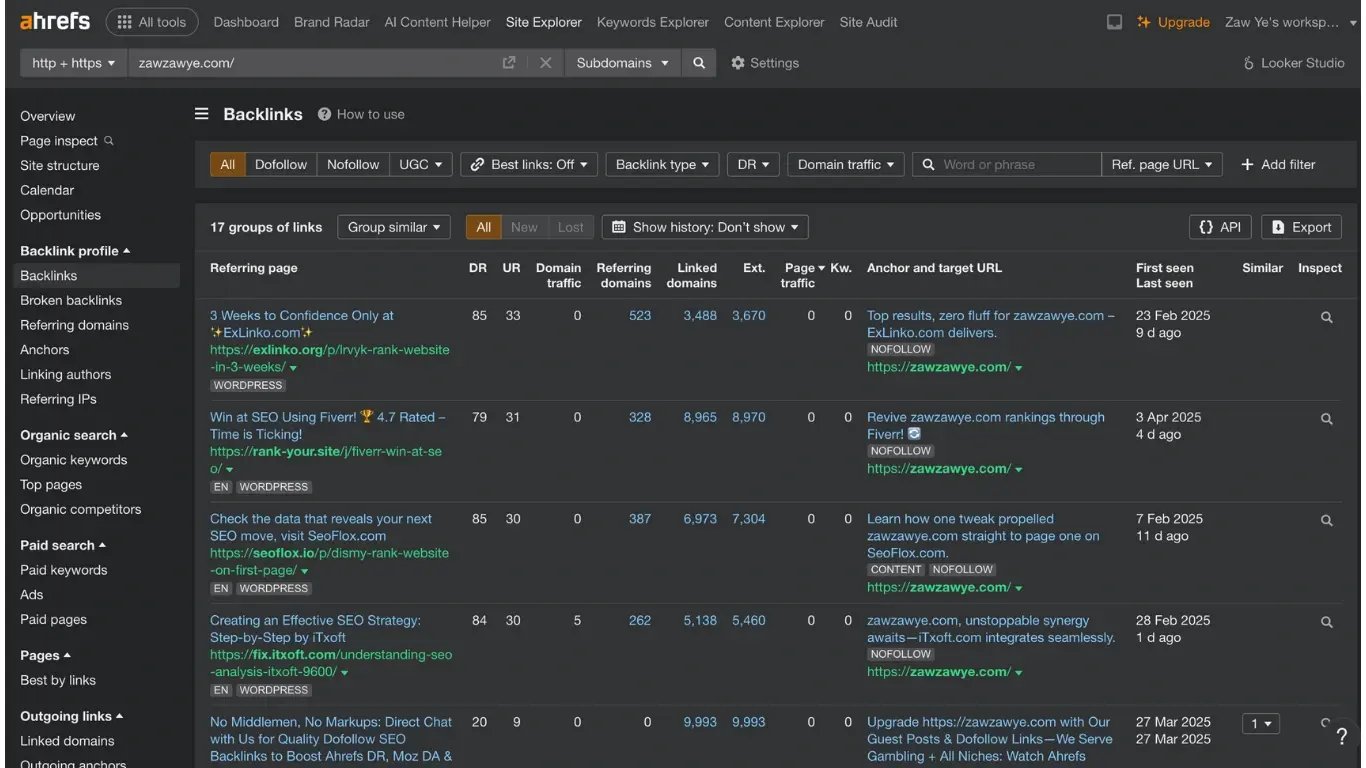
Task: Open the Dashboard tab
Action: (246, 22)
